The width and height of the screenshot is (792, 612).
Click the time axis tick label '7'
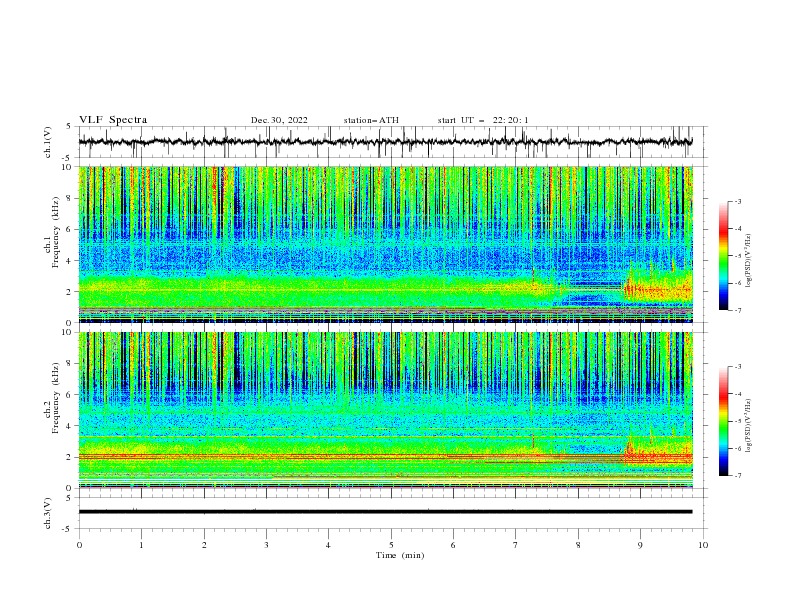coord(516,545)
